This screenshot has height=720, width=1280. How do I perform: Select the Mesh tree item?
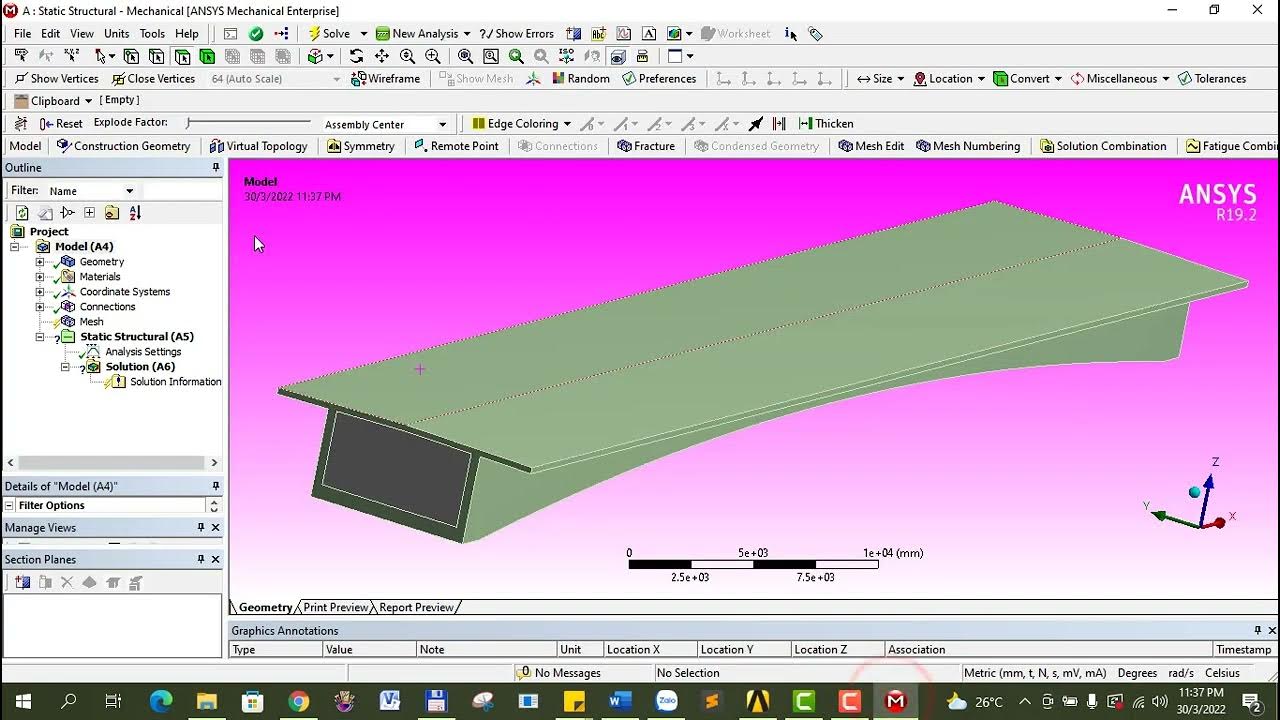(91, 322)
